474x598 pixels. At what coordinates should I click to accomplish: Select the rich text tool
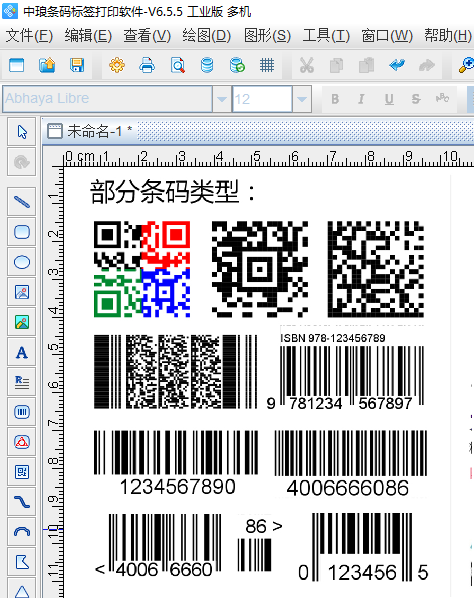22,382
